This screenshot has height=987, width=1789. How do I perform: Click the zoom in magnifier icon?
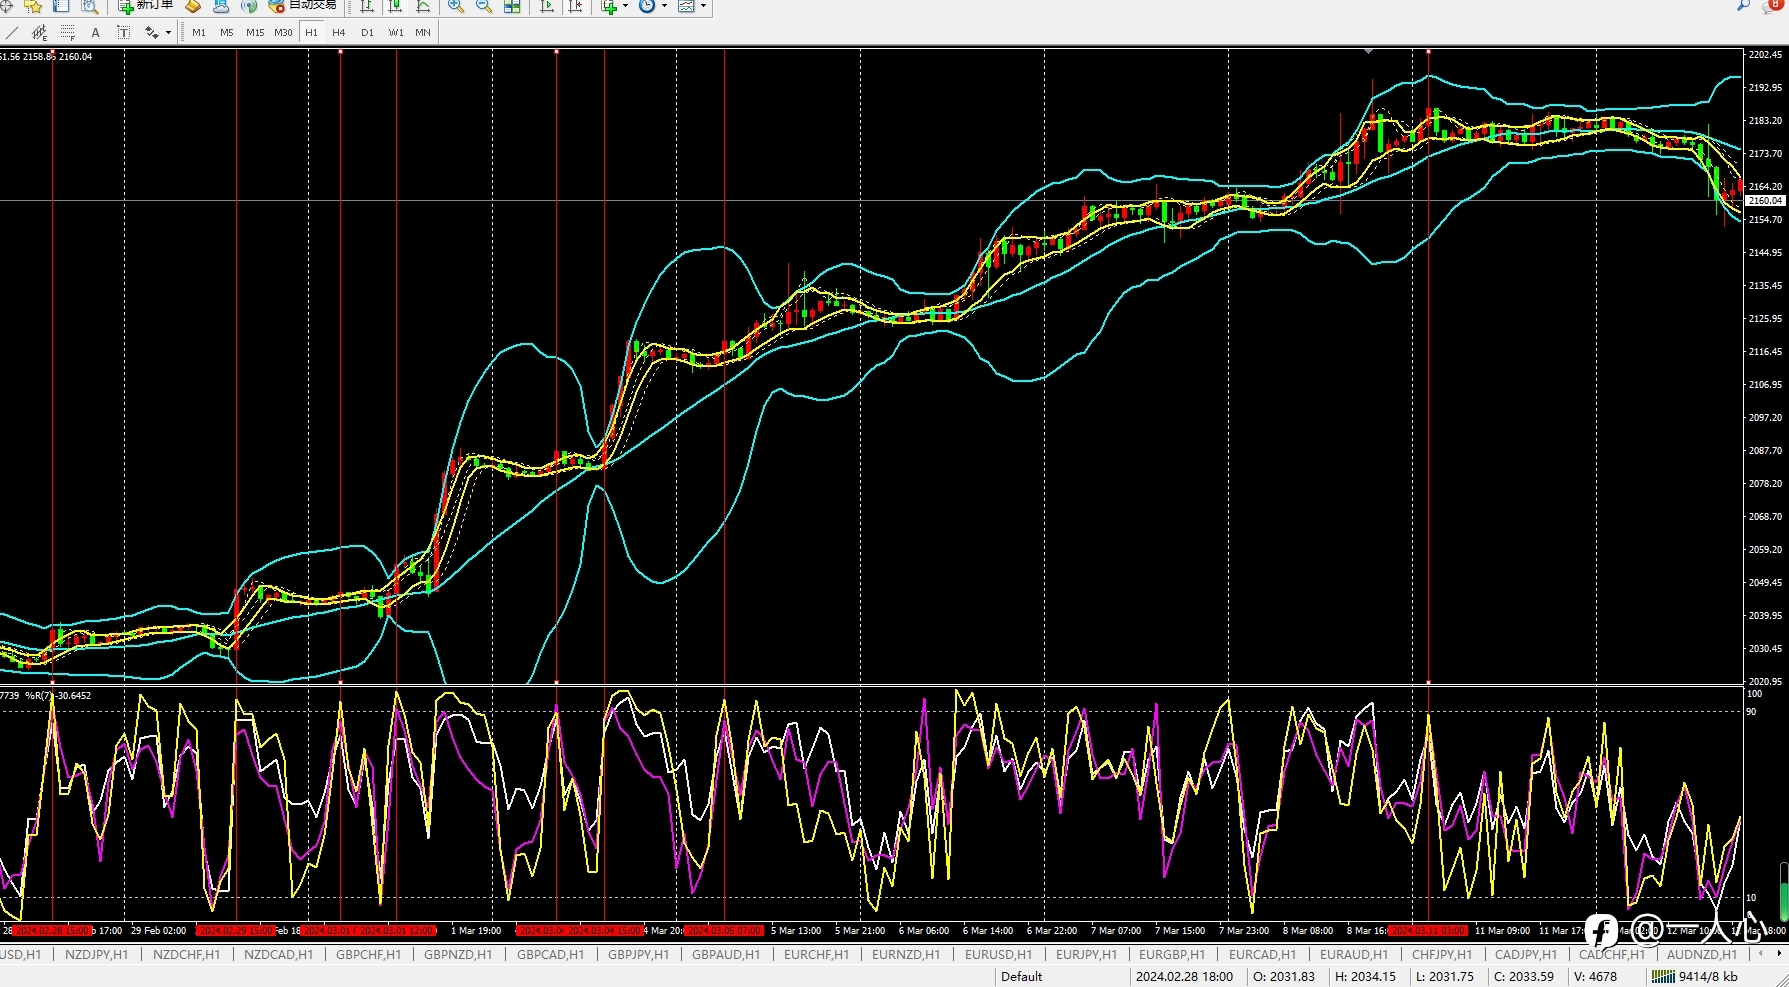(x=456, y=6)
